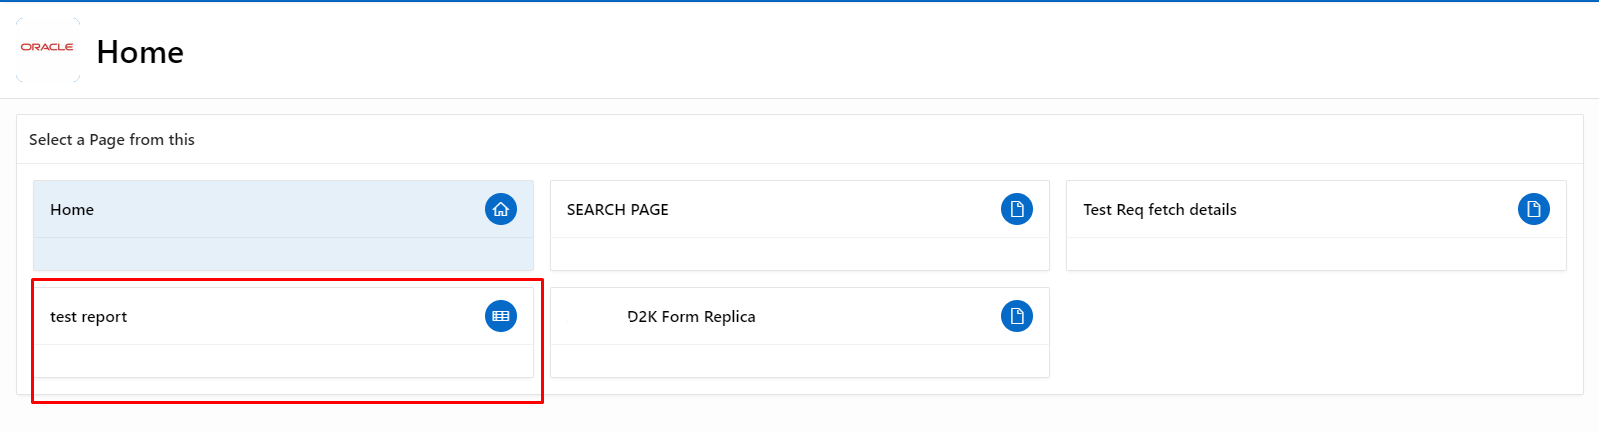Click the house icon on Home card

tap(501, 209)
